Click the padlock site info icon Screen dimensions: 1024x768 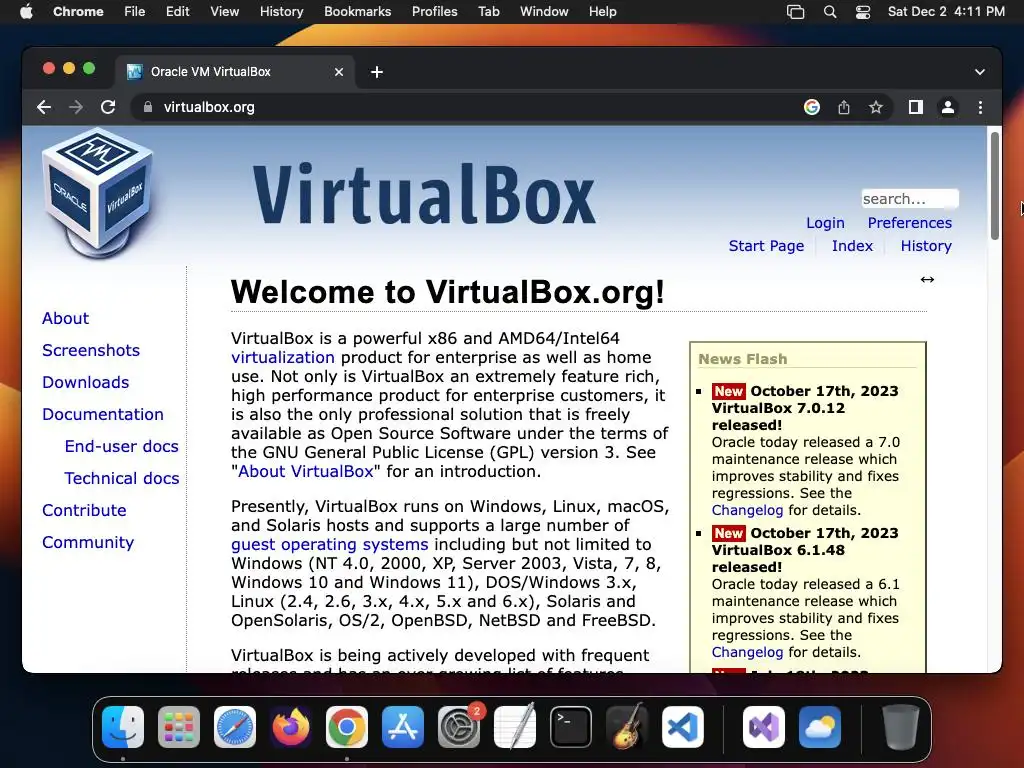[x=148, y=107]
